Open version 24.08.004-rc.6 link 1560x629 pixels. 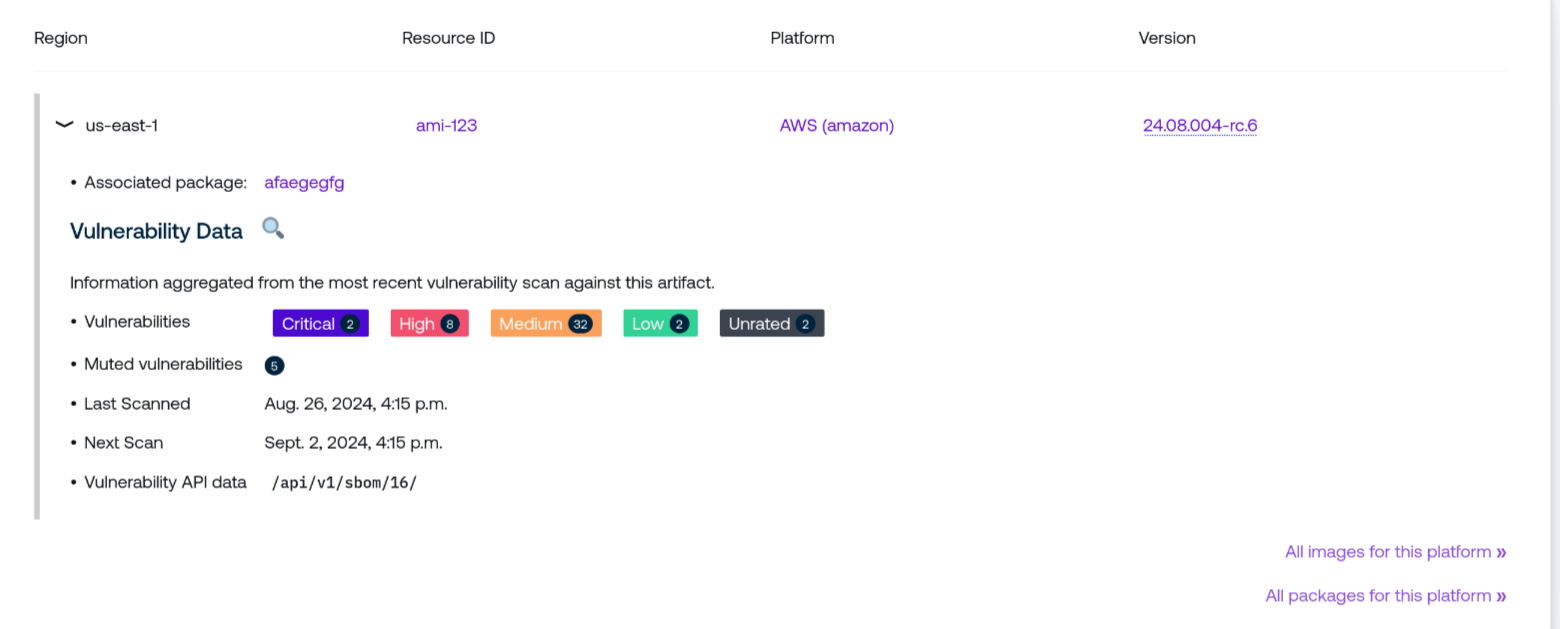coord(1200,125)
